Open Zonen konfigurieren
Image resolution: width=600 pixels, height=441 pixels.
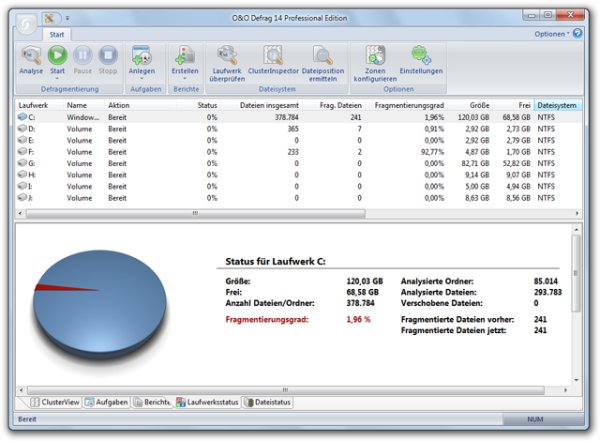coord(375,56)
